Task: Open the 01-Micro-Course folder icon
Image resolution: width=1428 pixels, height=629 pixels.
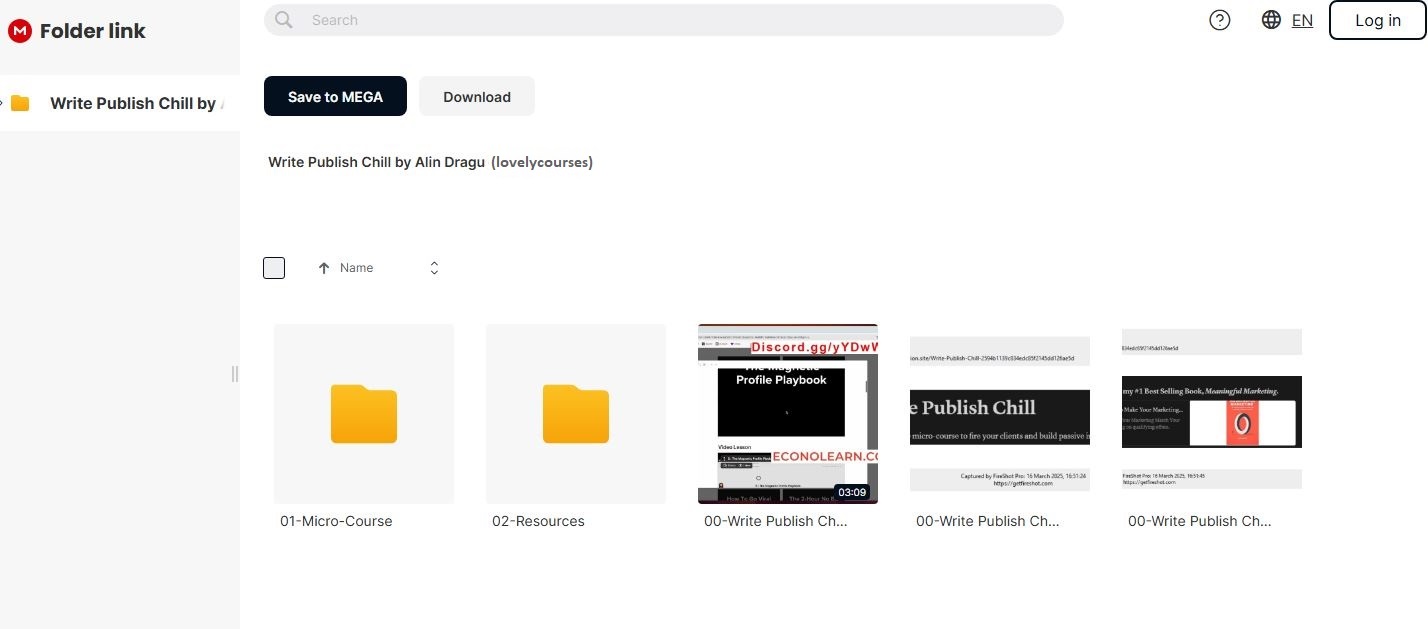Action: coord(364,413)
